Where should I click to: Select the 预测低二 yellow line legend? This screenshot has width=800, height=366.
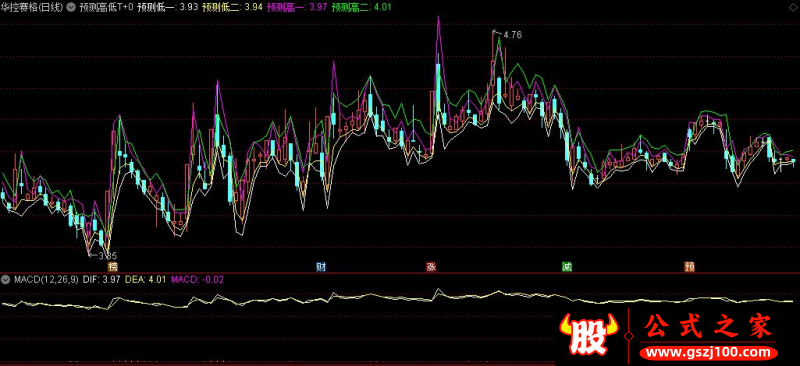[x=232, y=8]
